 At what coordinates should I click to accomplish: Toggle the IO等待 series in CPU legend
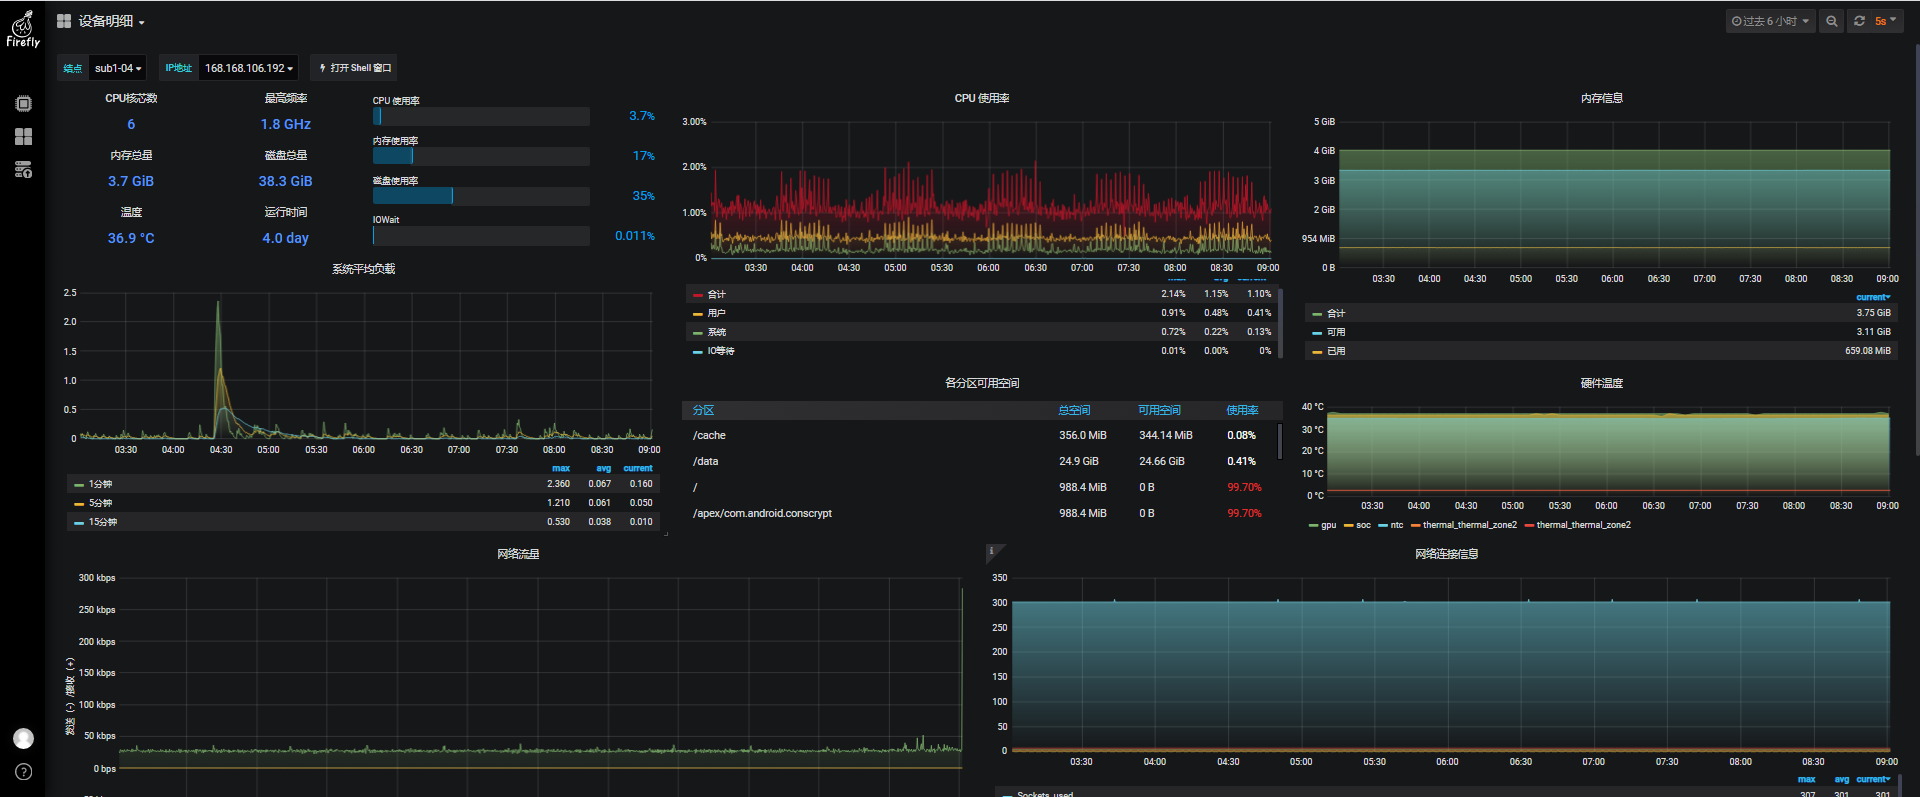click(720, 351)
